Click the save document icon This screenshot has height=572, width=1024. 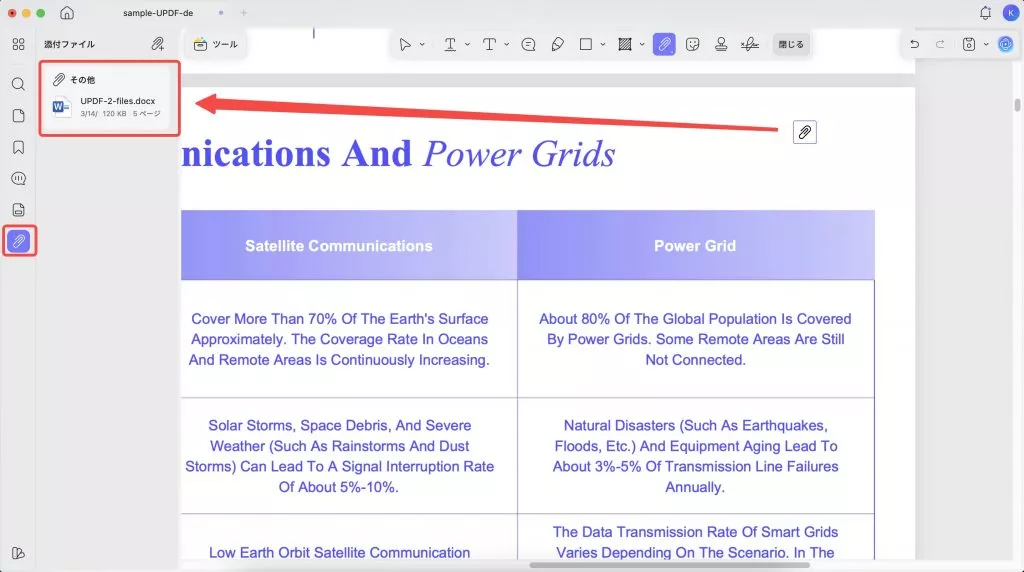coord(969,44)
